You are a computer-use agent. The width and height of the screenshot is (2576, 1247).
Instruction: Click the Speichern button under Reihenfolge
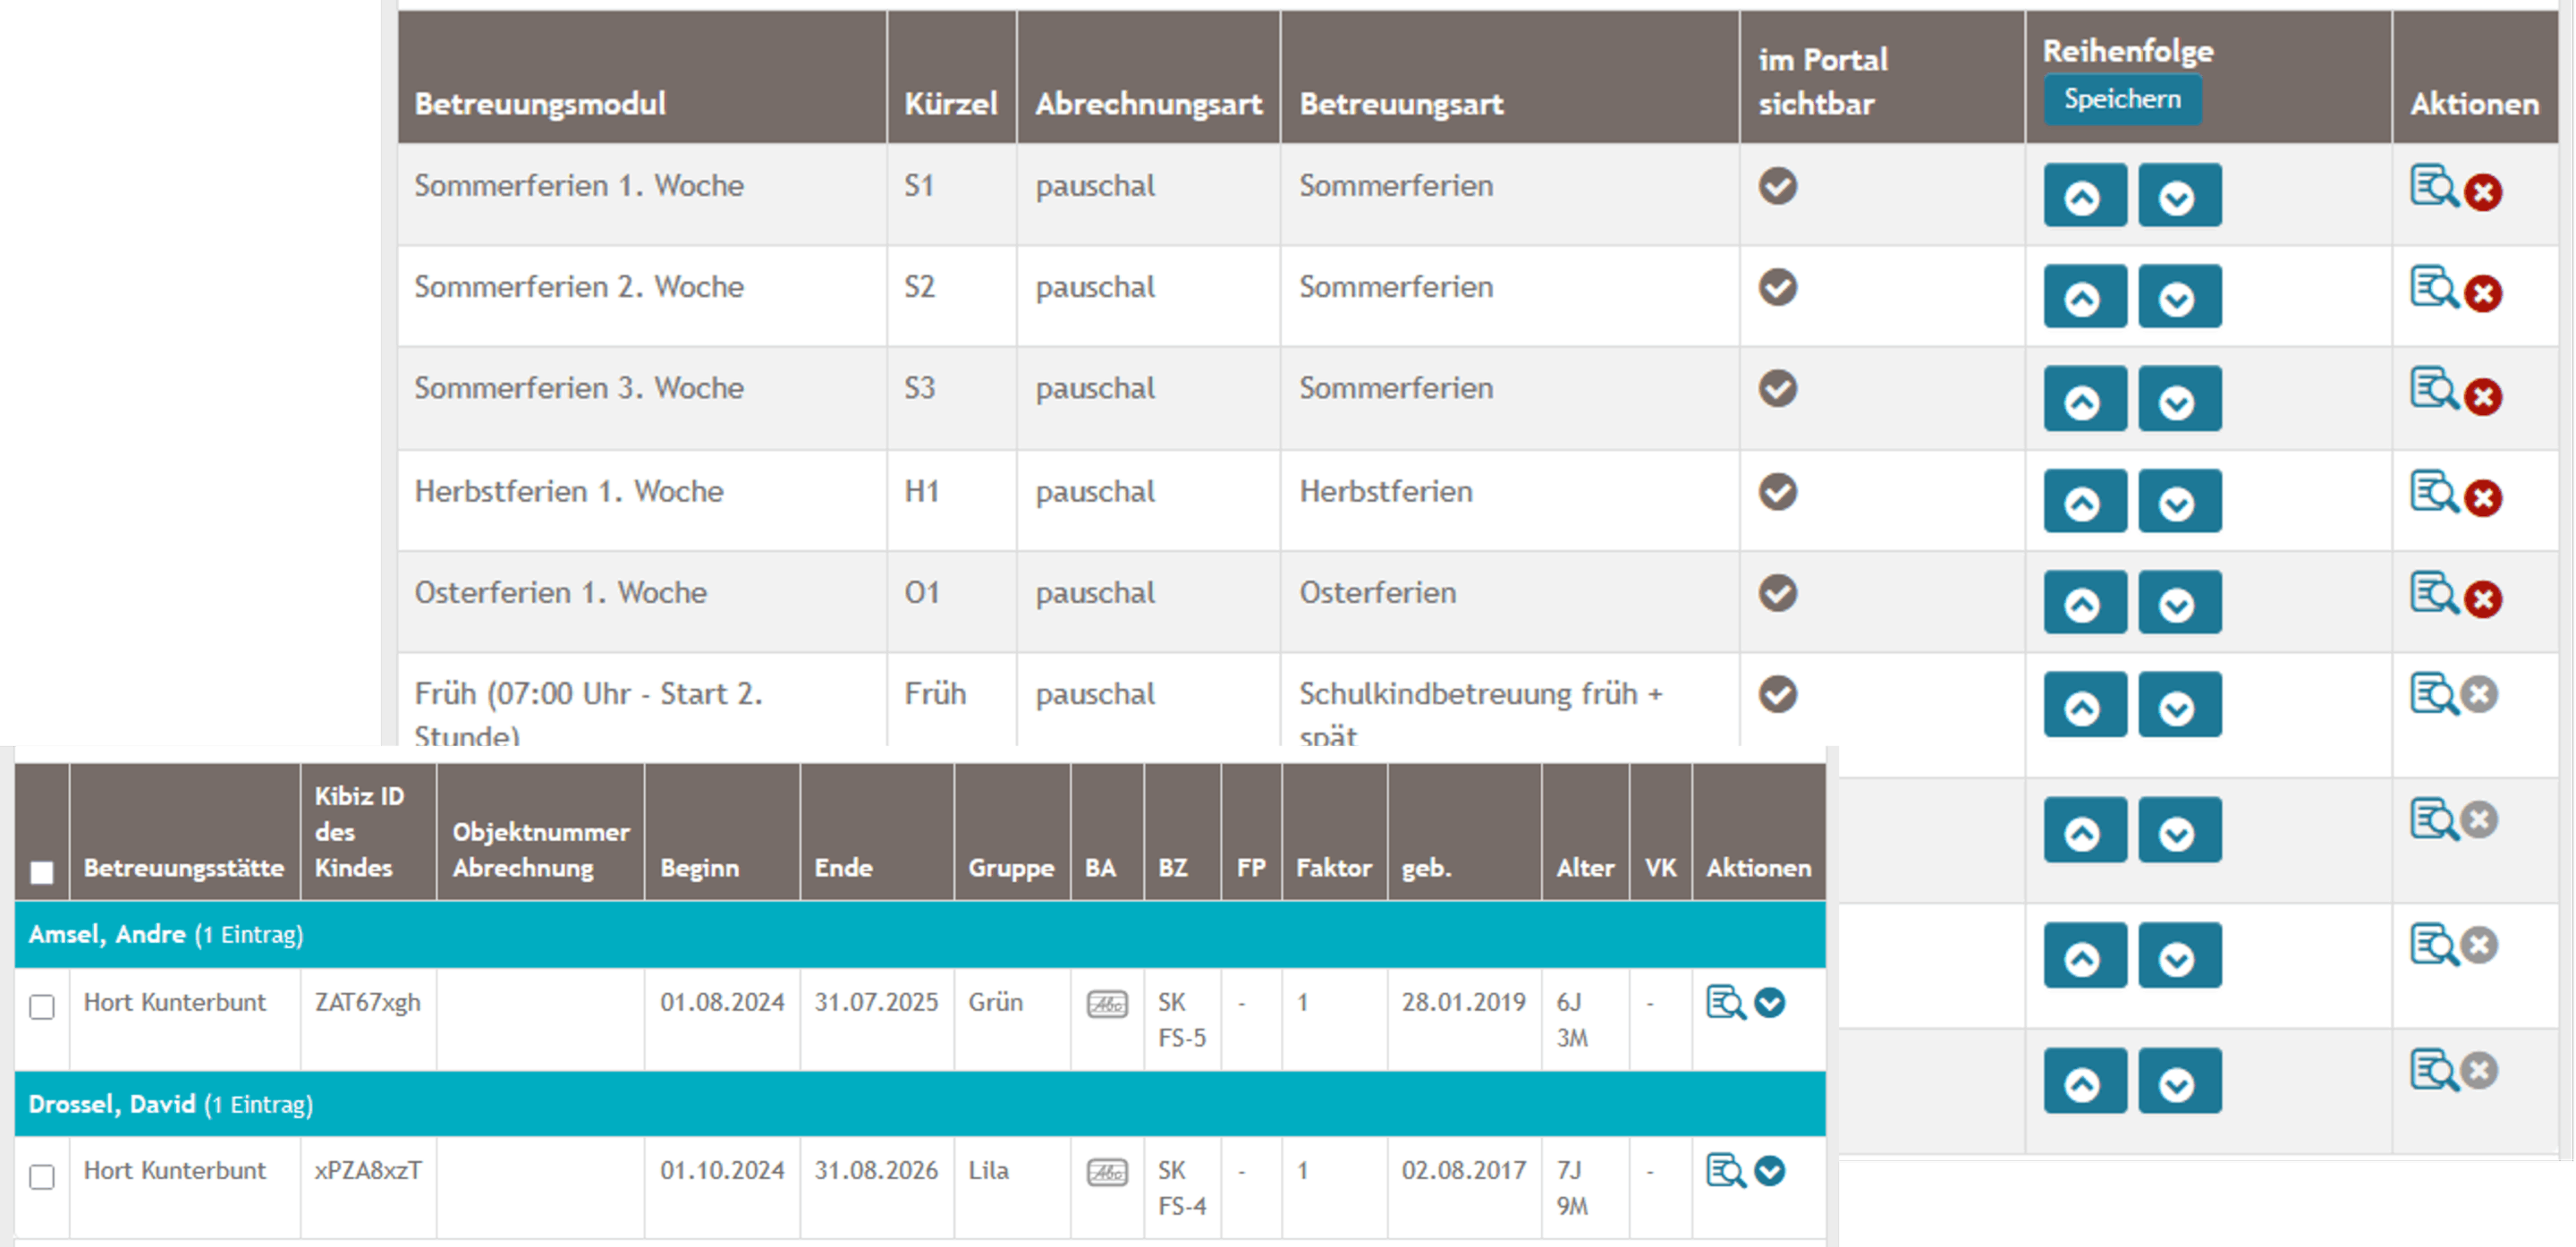pos(2122,99)
